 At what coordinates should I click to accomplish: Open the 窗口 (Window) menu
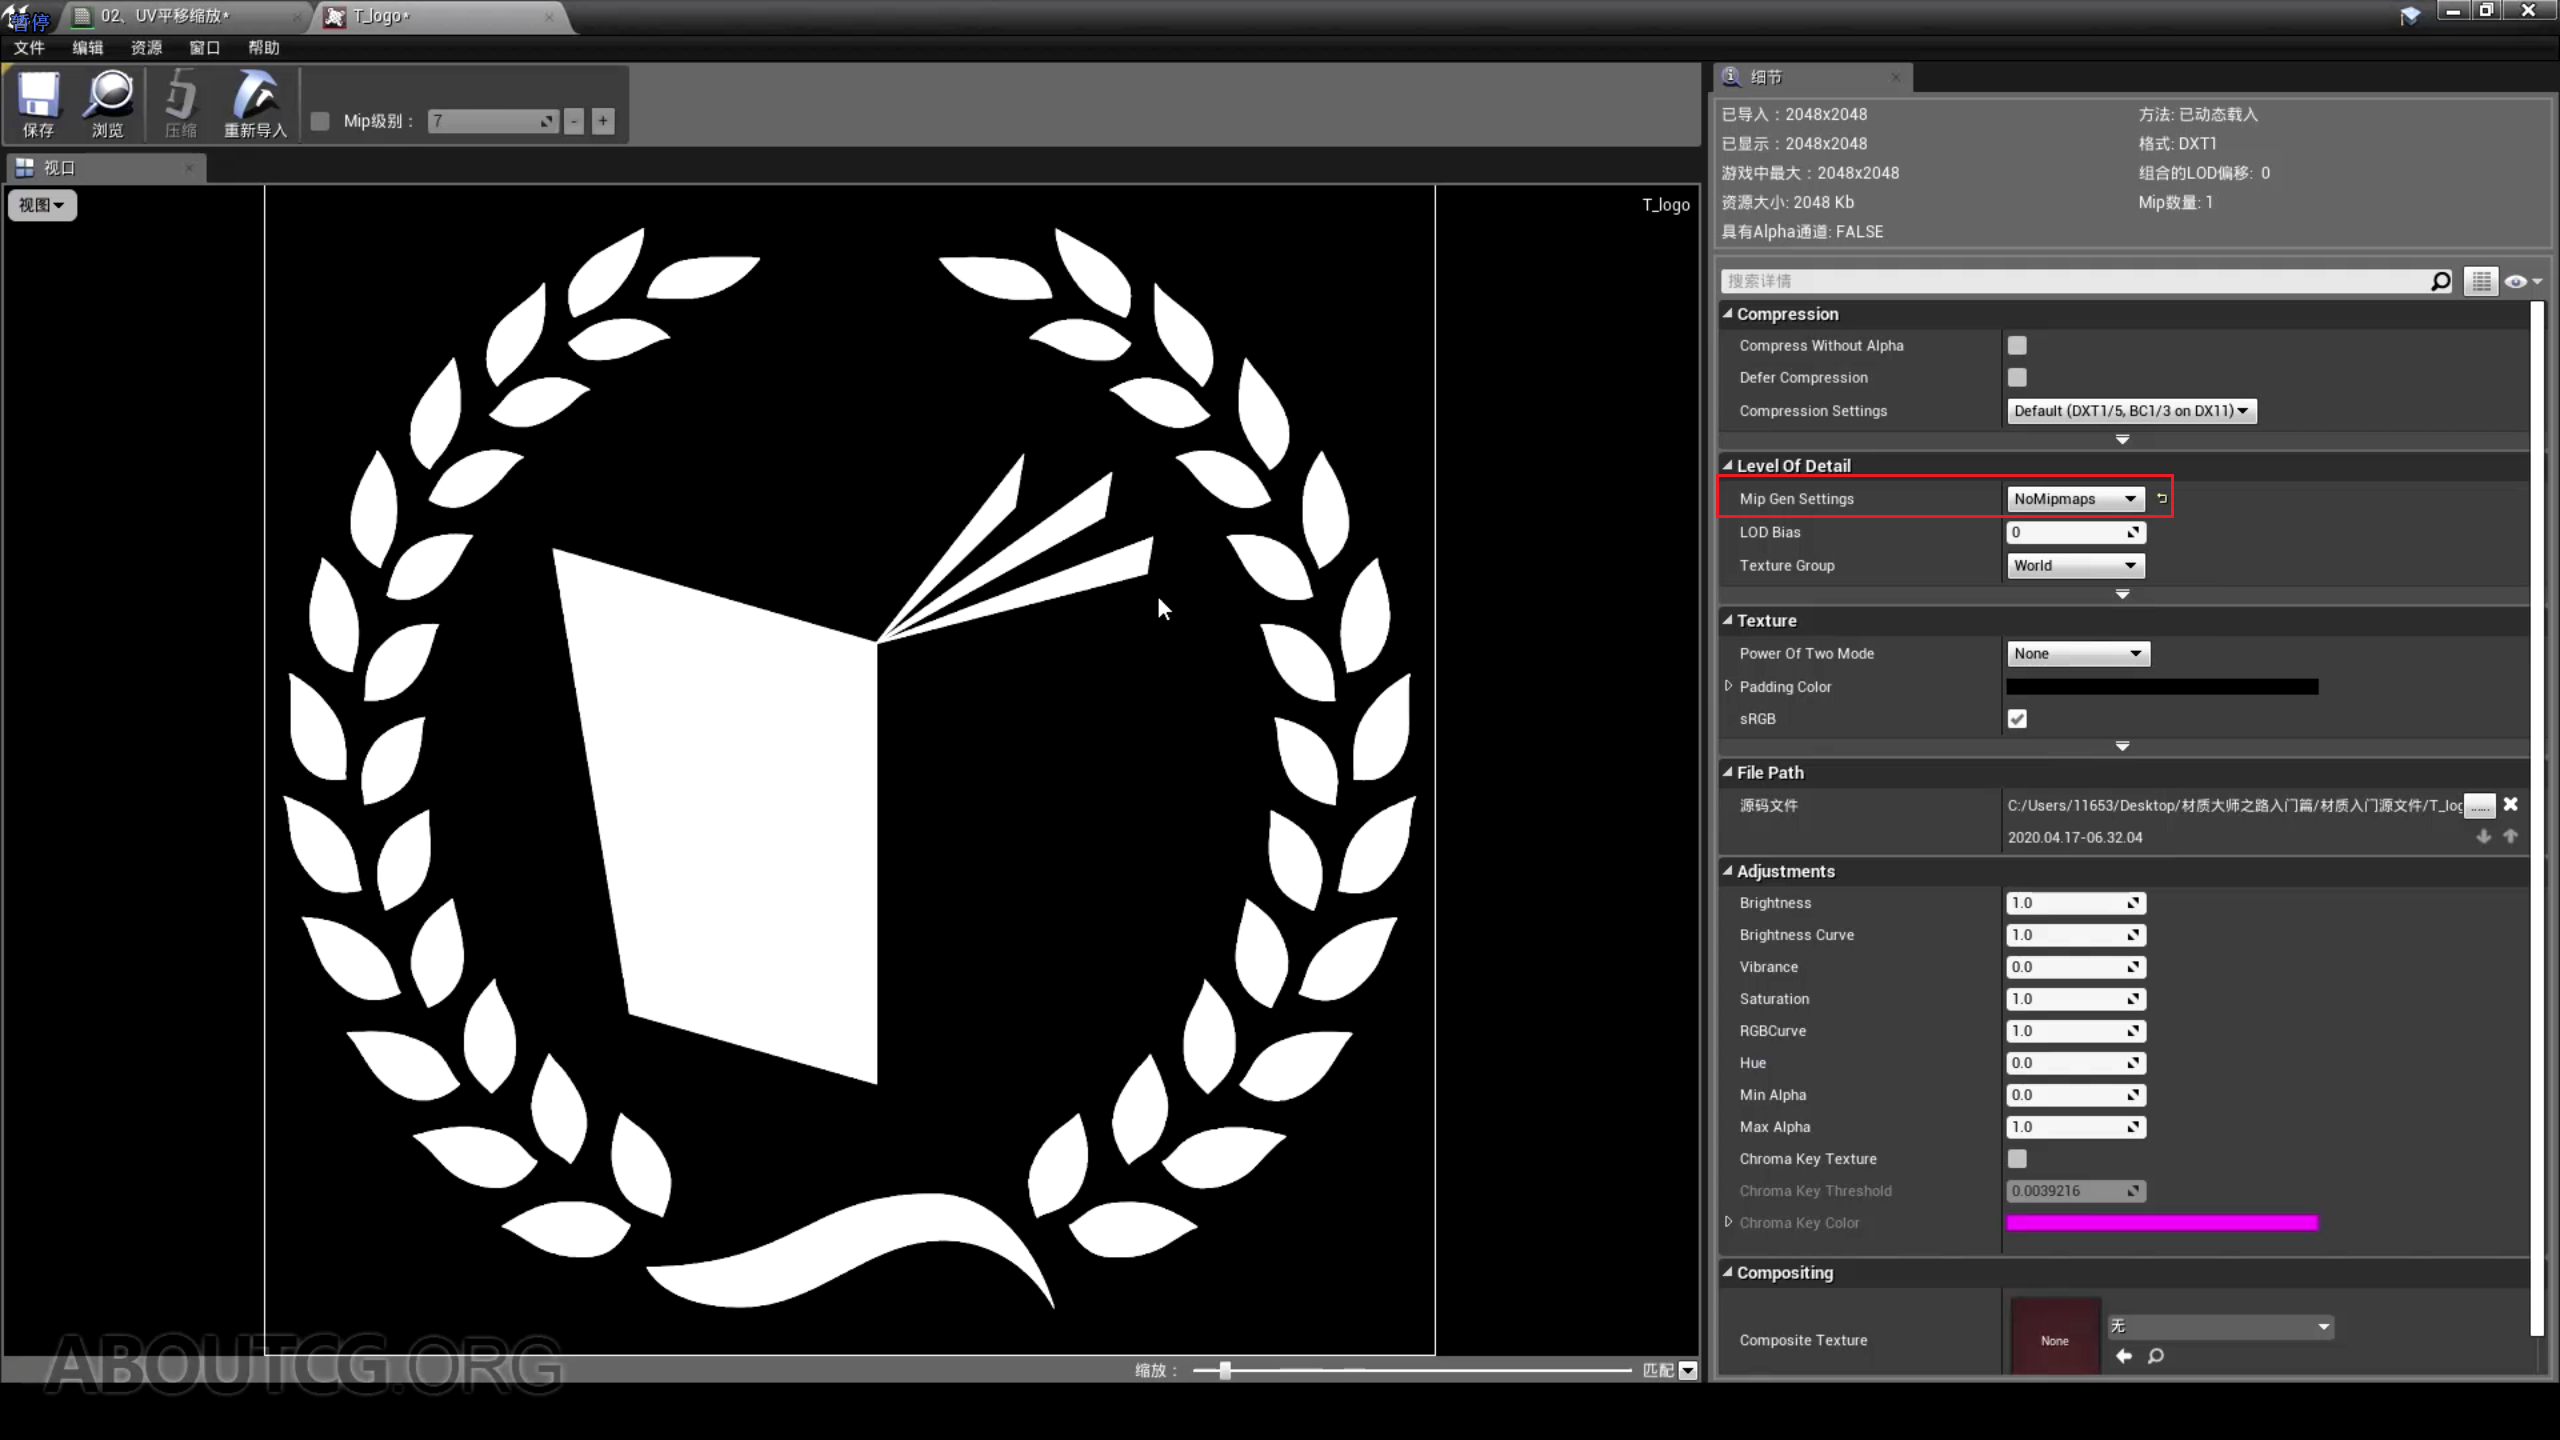point(204,47)
